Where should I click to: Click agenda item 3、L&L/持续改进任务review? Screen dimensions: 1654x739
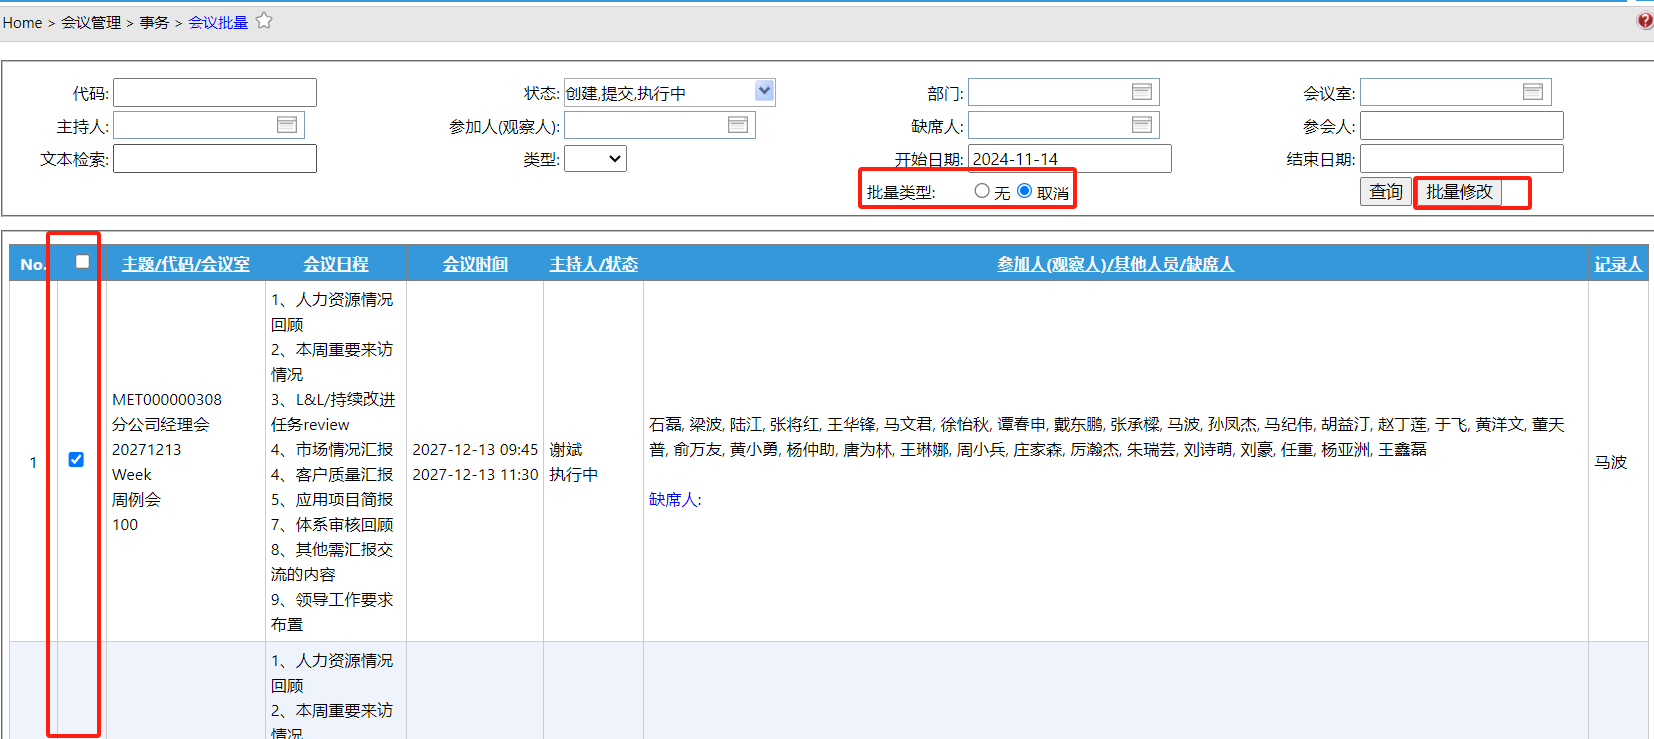pyautogui.click(x=333, y=411)
